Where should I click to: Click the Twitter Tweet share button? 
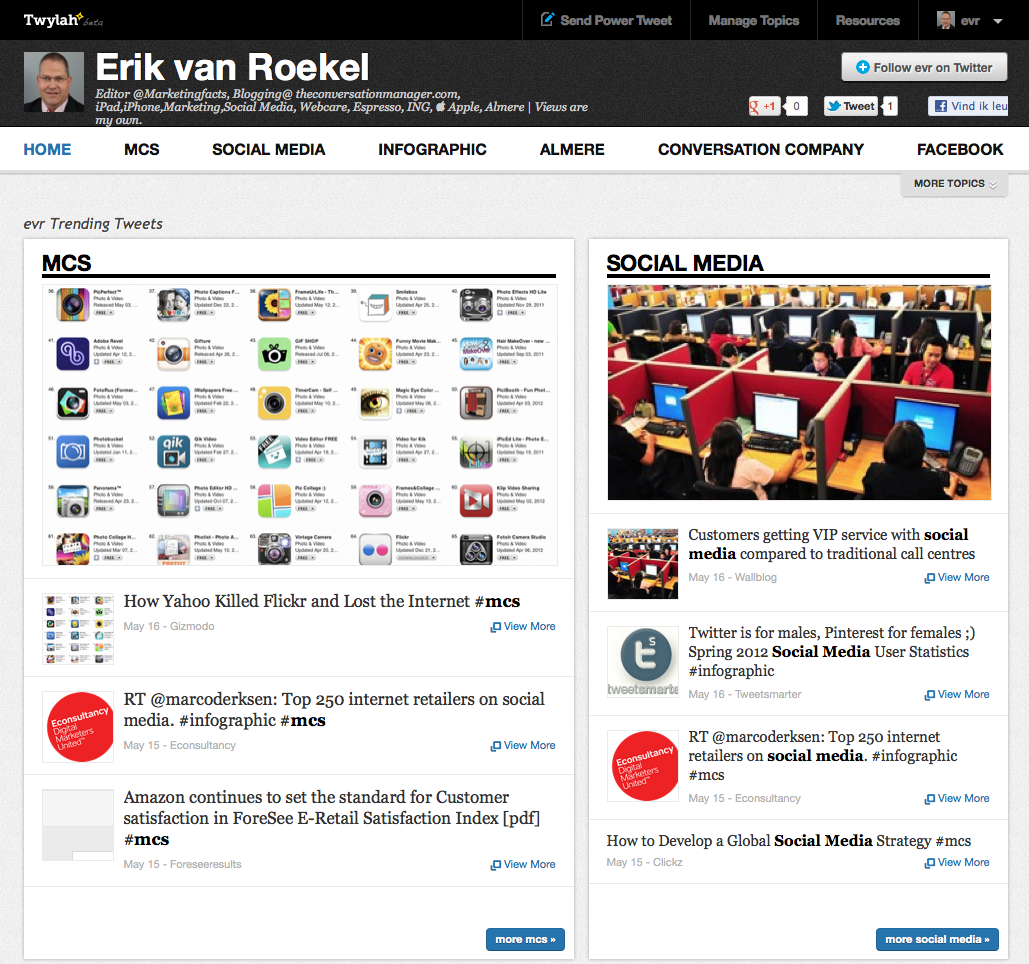pyautogui.click(x=850, y=106)
